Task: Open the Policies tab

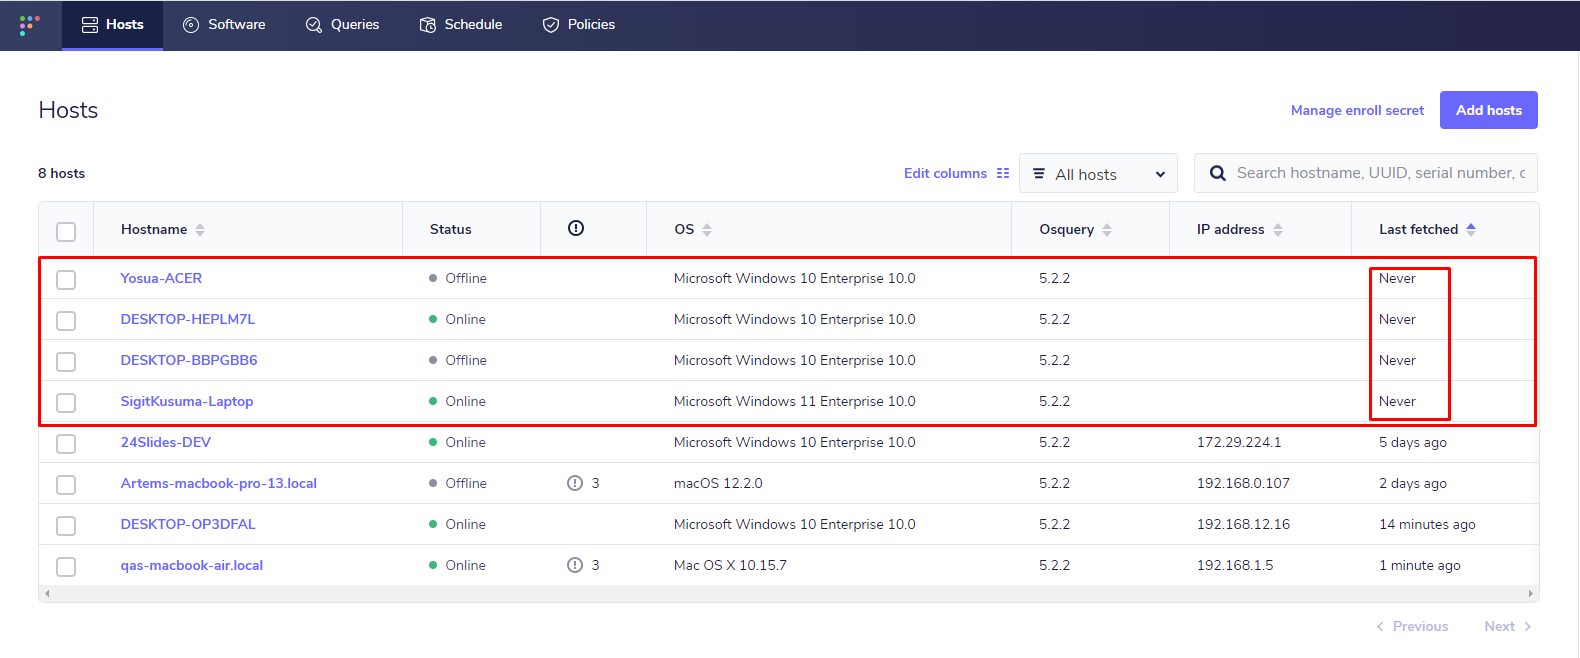Action: pos(578,25)
